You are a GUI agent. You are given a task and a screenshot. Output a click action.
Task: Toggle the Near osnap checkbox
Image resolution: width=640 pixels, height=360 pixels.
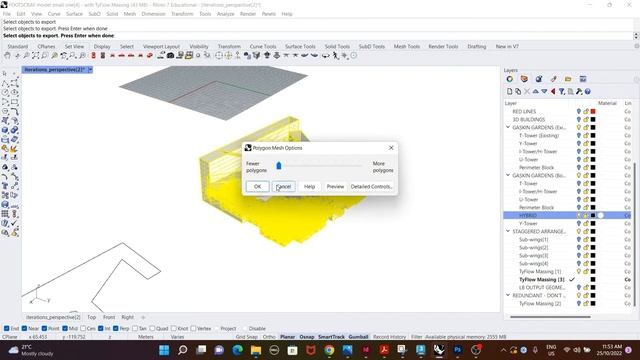(x=24, y=328)
